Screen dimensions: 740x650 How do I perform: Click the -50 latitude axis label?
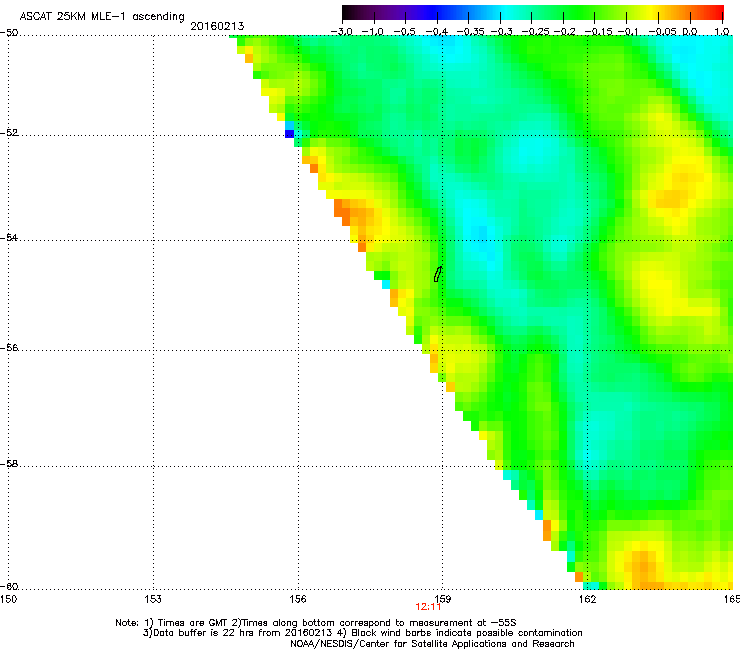point(9,33)
